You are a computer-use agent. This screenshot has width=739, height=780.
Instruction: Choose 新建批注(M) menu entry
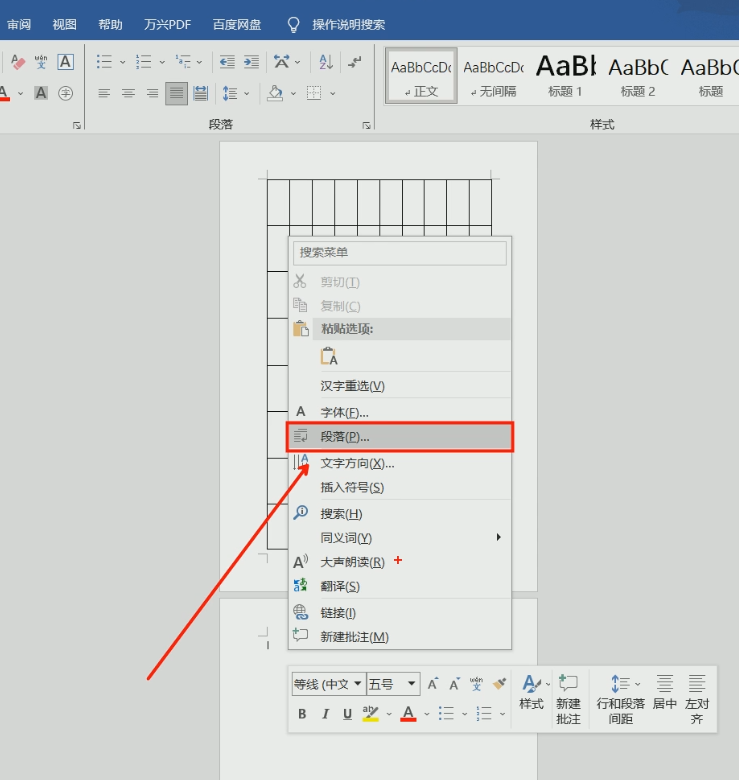point(400,637)
